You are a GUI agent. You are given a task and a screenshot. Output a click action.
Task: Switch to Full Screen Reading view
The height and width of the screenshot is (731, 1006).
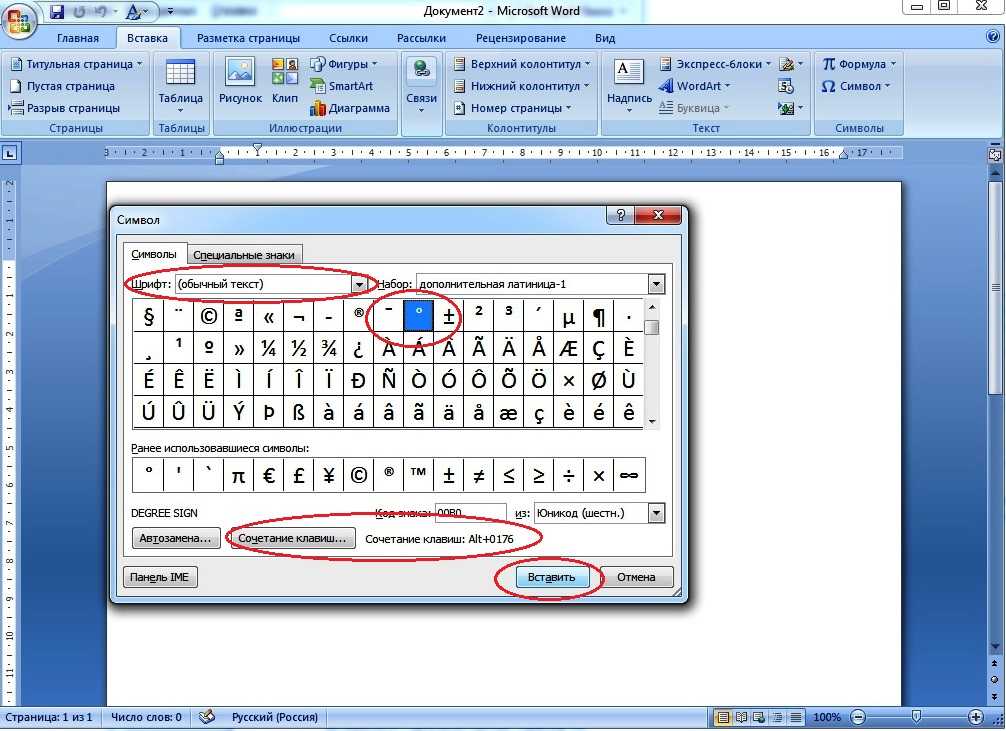[x=741, y=717]
